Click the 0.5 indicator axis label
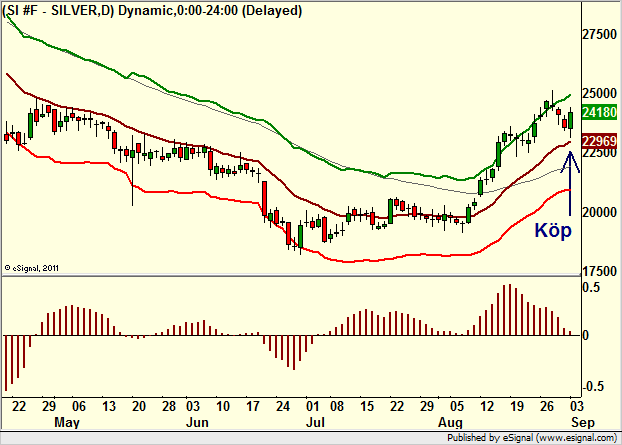The height and width of the screenshot is (445, 622). click(x=591, y=287)
